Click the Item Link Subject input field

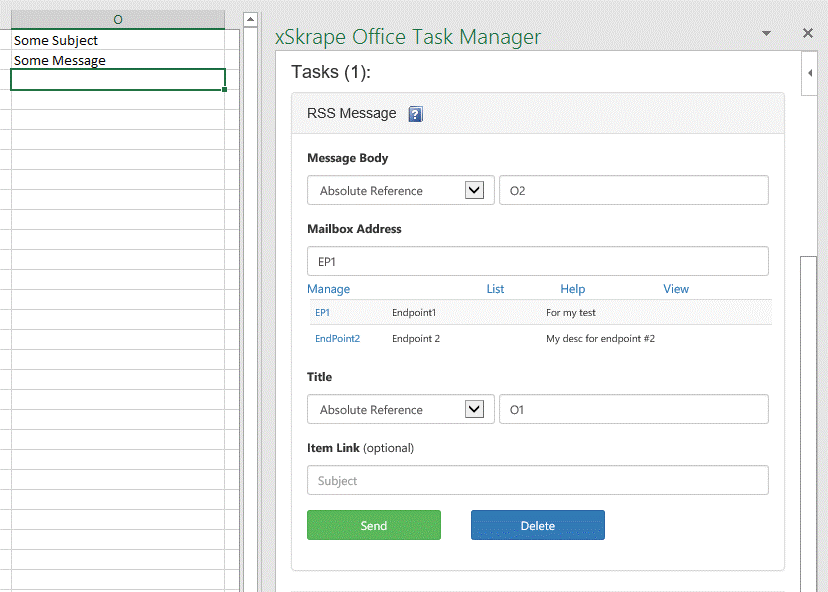pos(538,480)
